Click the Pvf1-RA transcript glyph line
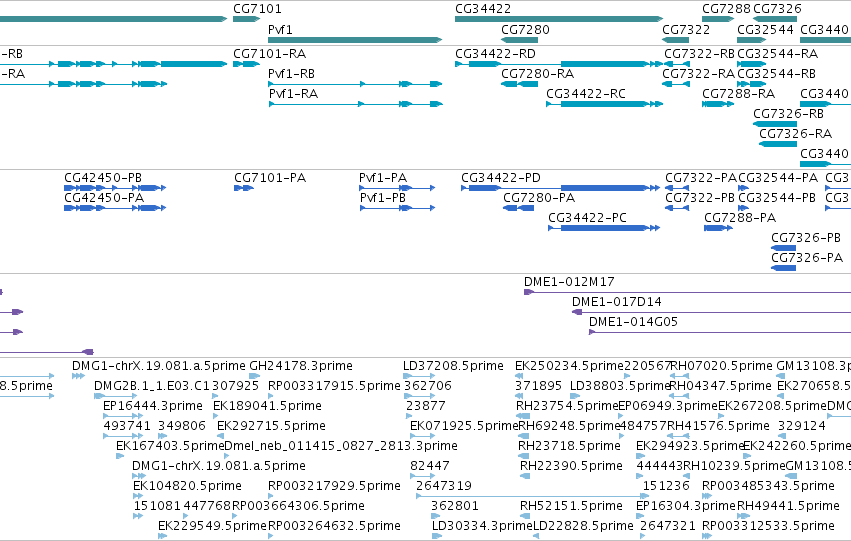This screenshot has height=541, width=851. 355,104
